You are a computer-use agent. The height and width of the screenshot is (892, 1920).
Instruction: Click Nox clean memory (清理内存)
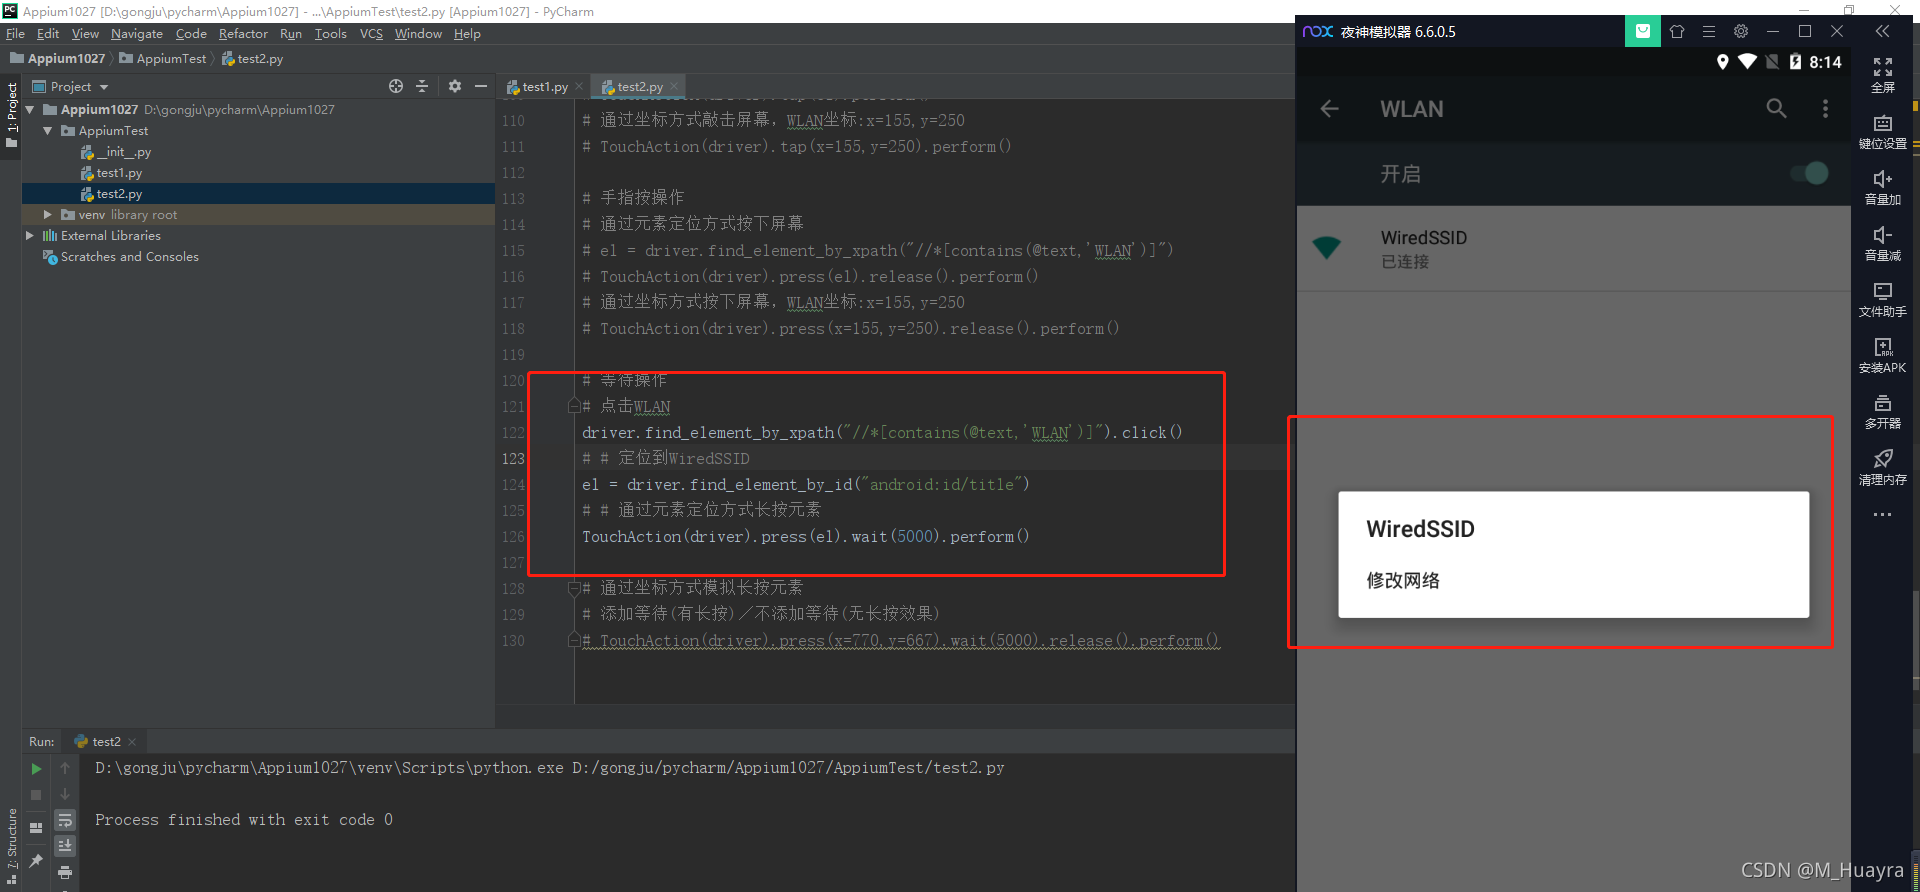[x=1883, y=468]
